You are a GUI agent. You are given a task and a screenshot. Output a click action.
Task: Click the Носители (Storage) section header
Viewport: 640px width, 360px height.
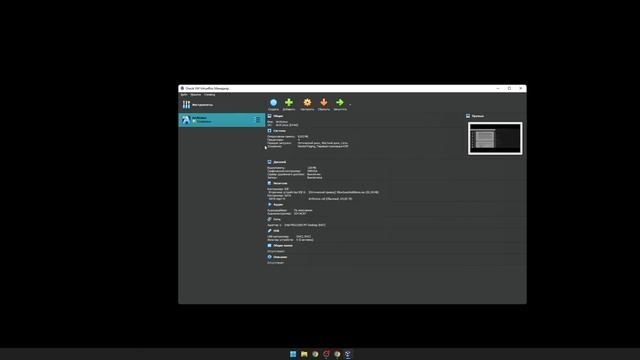tap(280, 183)
